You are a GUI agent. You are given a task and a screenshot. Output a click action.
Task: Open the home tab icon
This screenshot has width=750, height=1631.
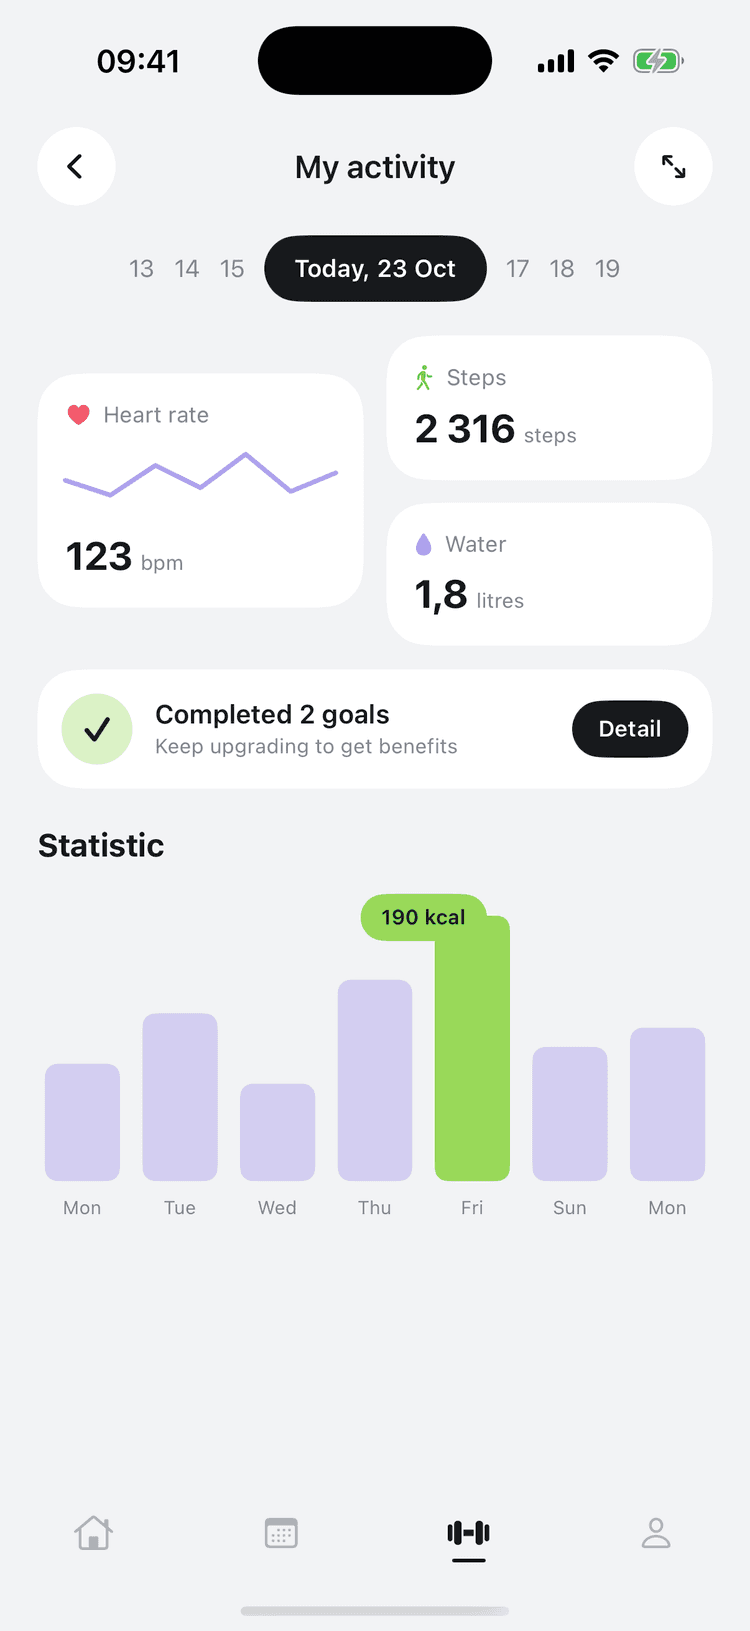[x=93, y=1532]
